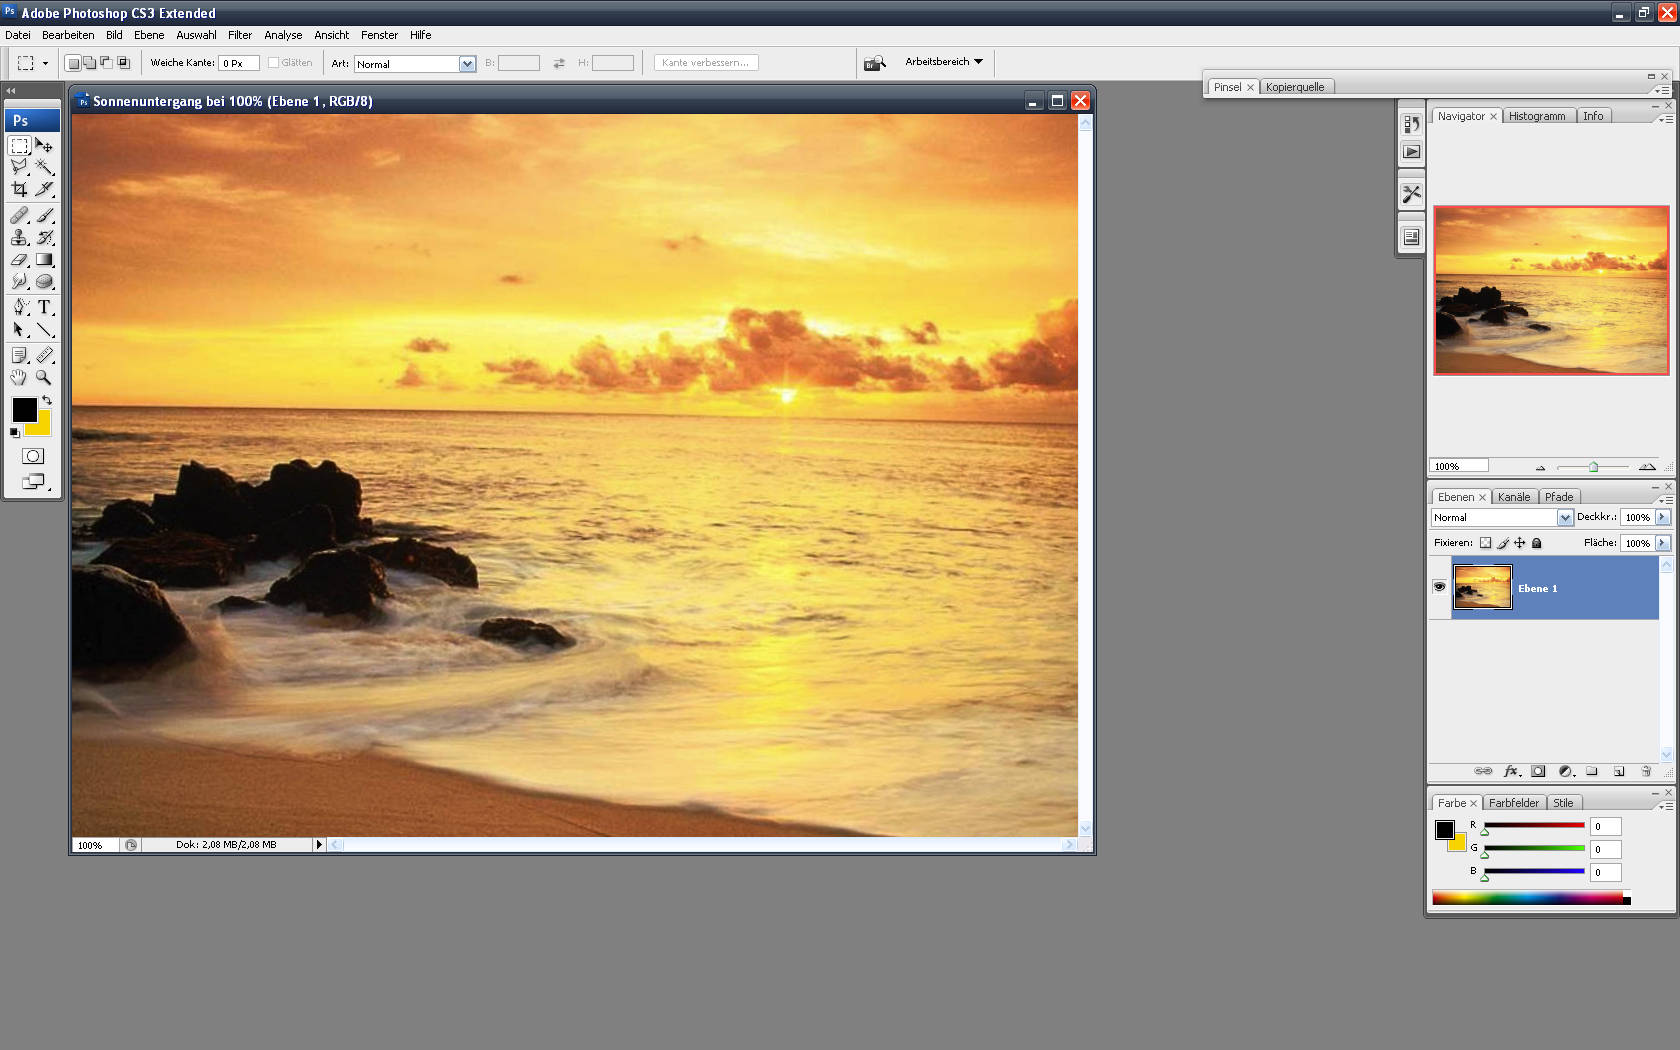Click the Weiche Kante input field
Image resolution: width=1680 pixels, height=1050 pixels.
[x=239, y=63]
